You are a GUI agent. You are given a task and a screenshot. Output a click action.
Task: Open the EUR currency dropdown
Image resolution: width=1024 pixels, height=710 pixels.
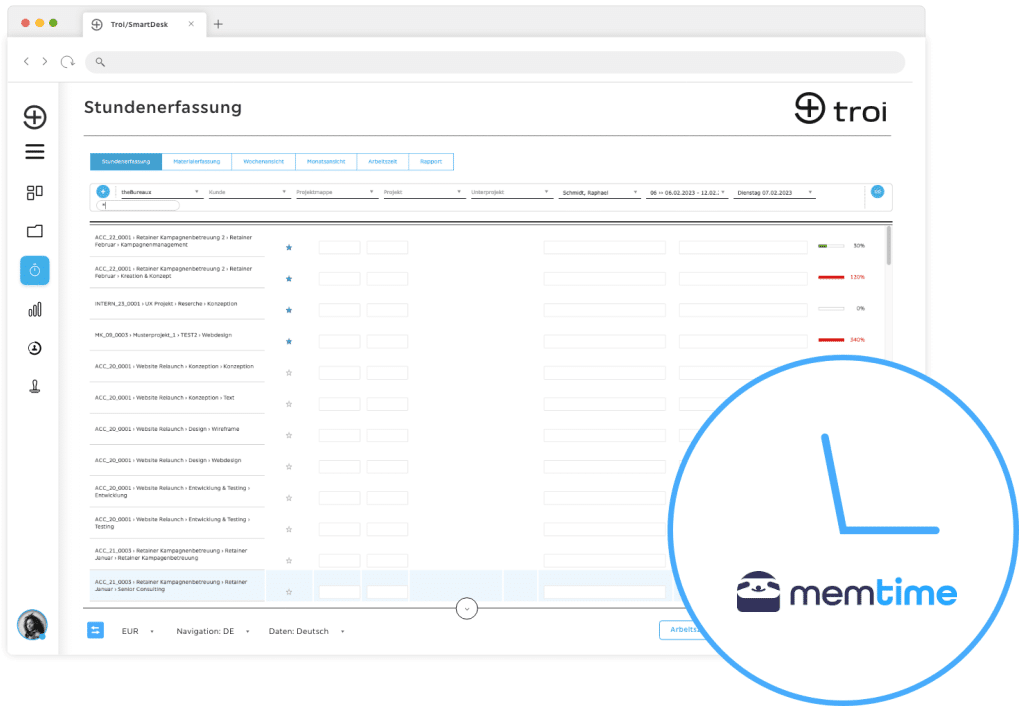(x=137, y=631)
